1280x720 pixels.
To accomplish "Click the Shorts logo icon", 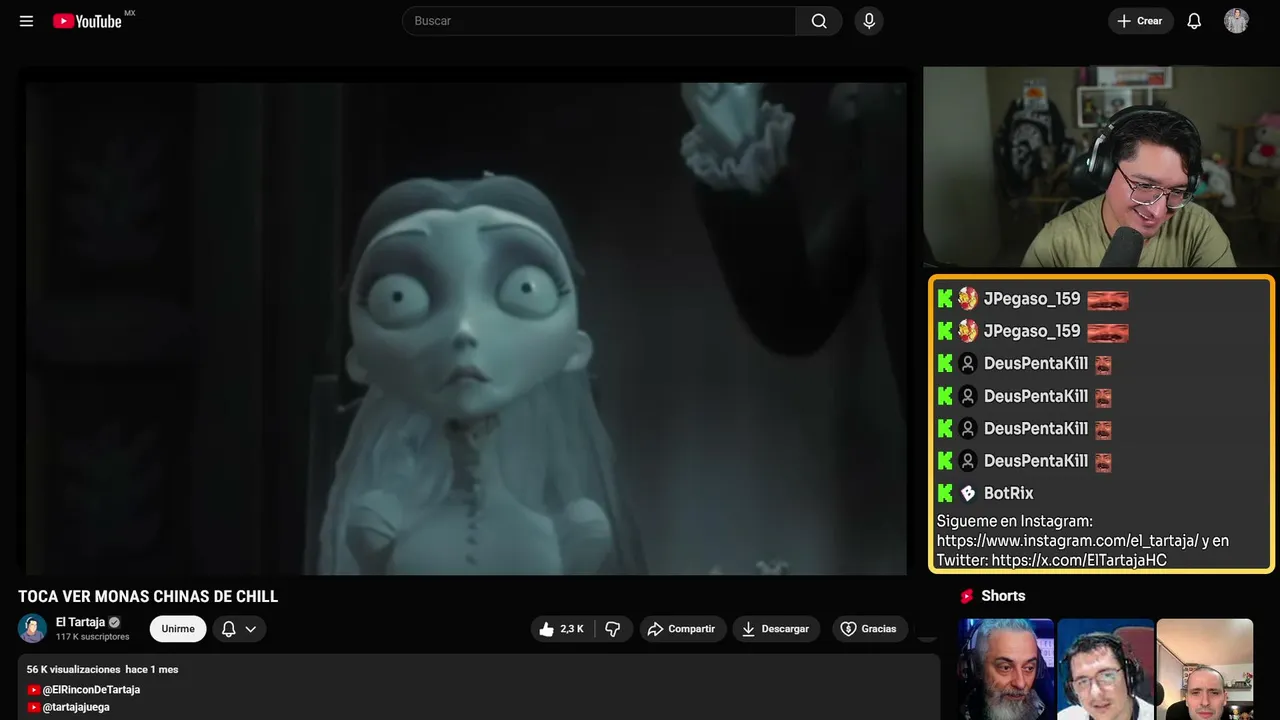I will click(967, 596).
